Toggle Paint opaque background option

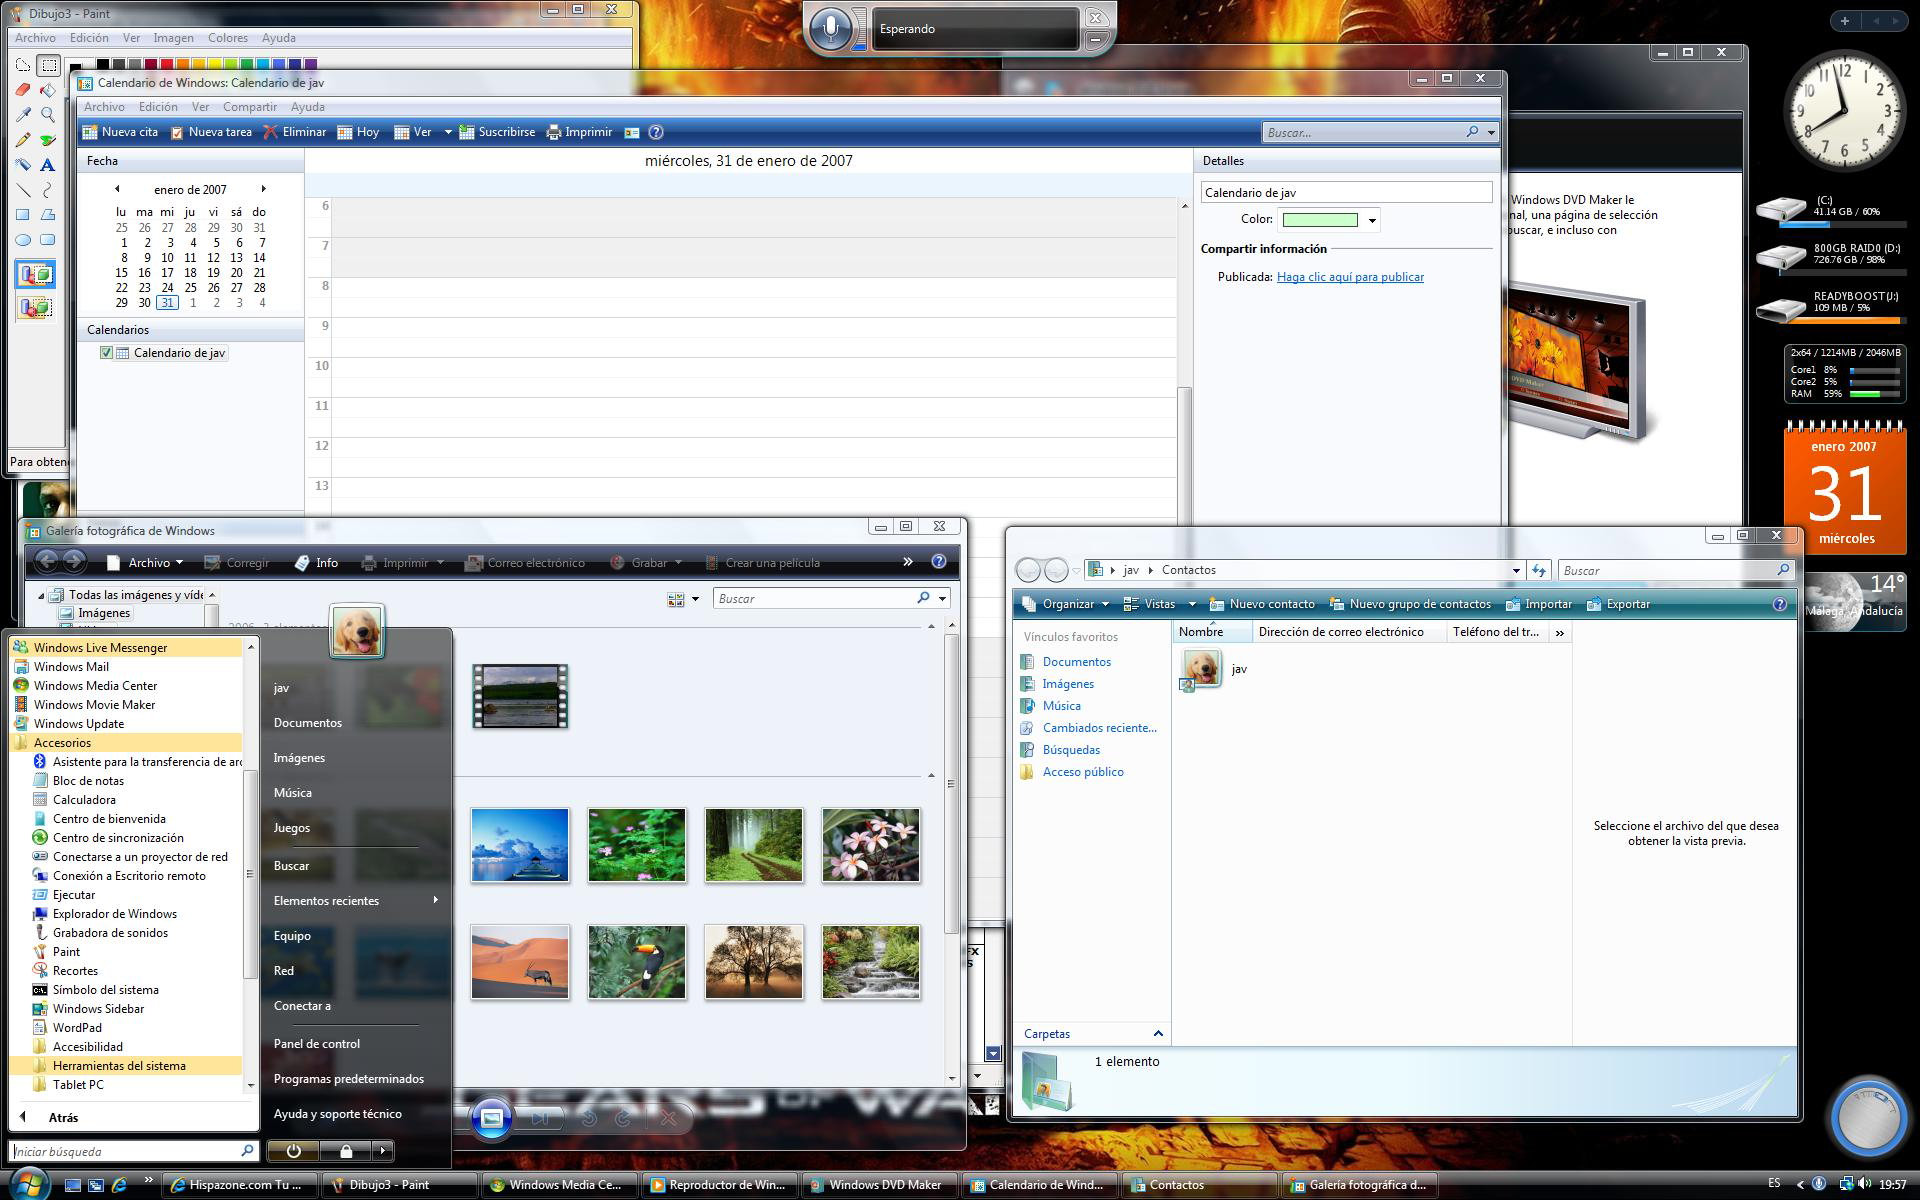35,274
